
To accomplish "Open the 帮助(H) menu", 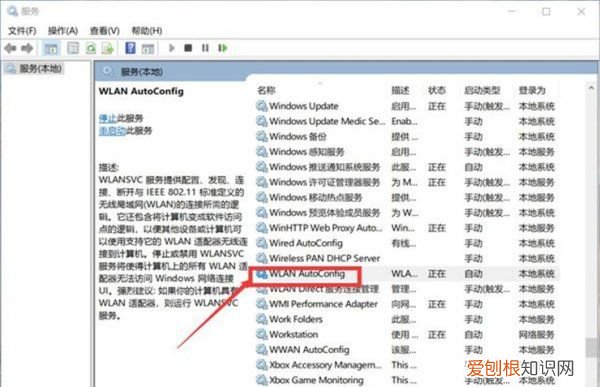I will [147, 31].
